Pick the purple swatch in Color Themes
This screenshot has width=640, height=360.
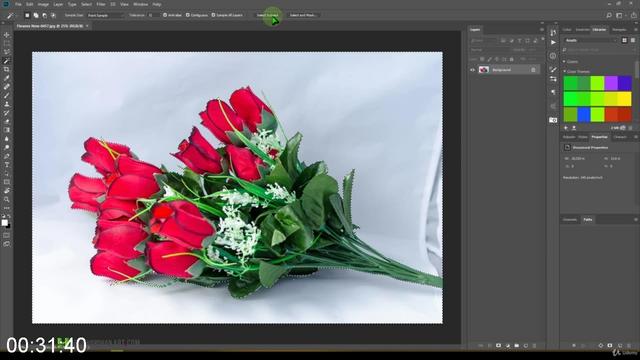click(611, 83)
